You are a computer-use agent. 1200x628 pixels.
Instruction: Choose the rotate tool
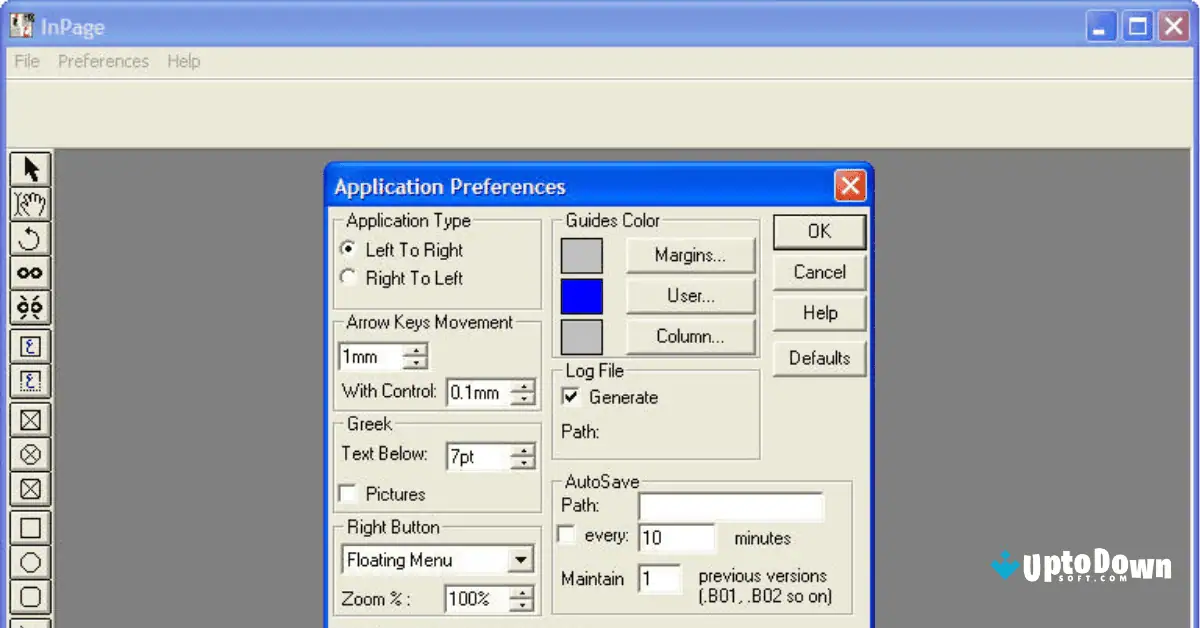[x=30, y=238]
